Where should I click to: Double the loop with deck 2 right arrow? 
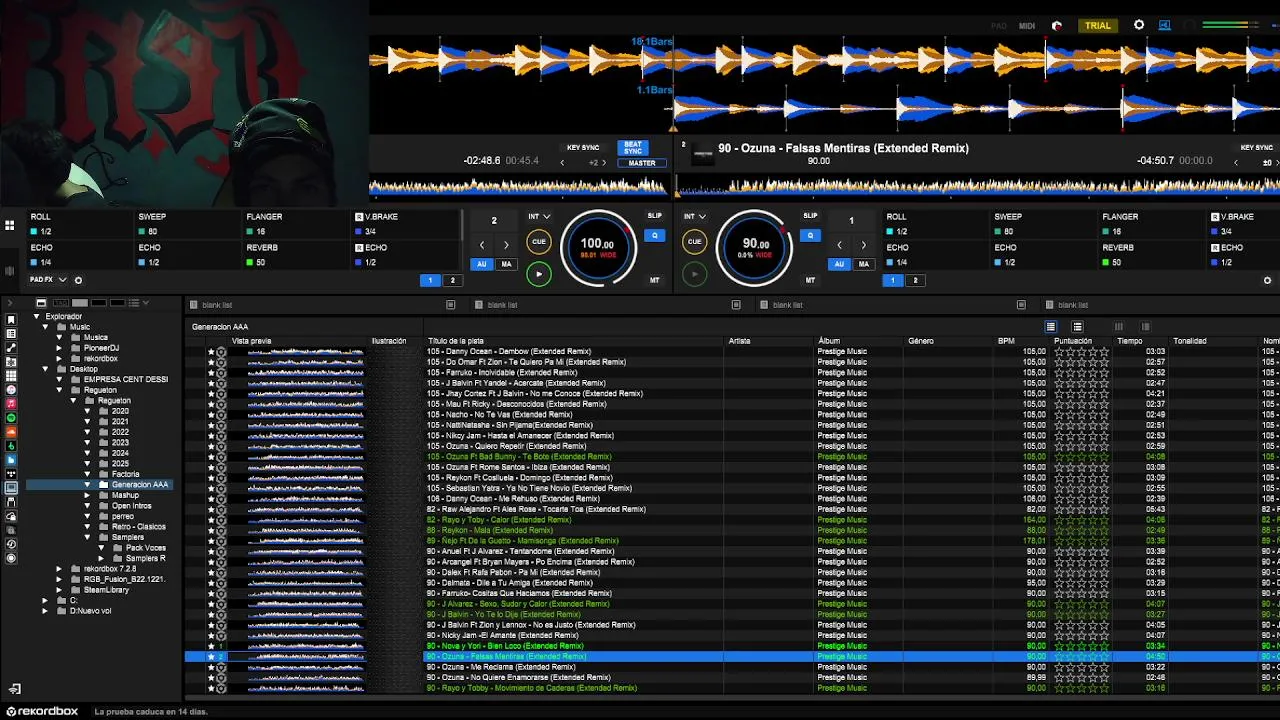click(x=863, y=245)
